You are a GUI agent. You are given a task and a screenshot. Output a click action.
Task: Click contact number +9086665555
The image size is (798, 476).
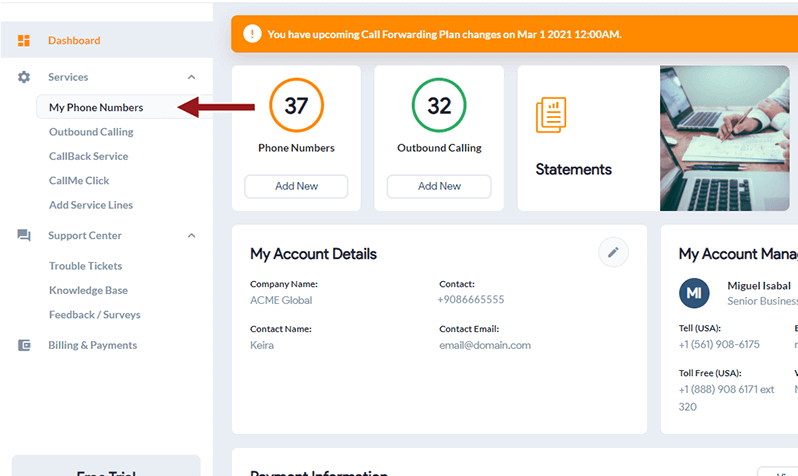coord(471,299)
